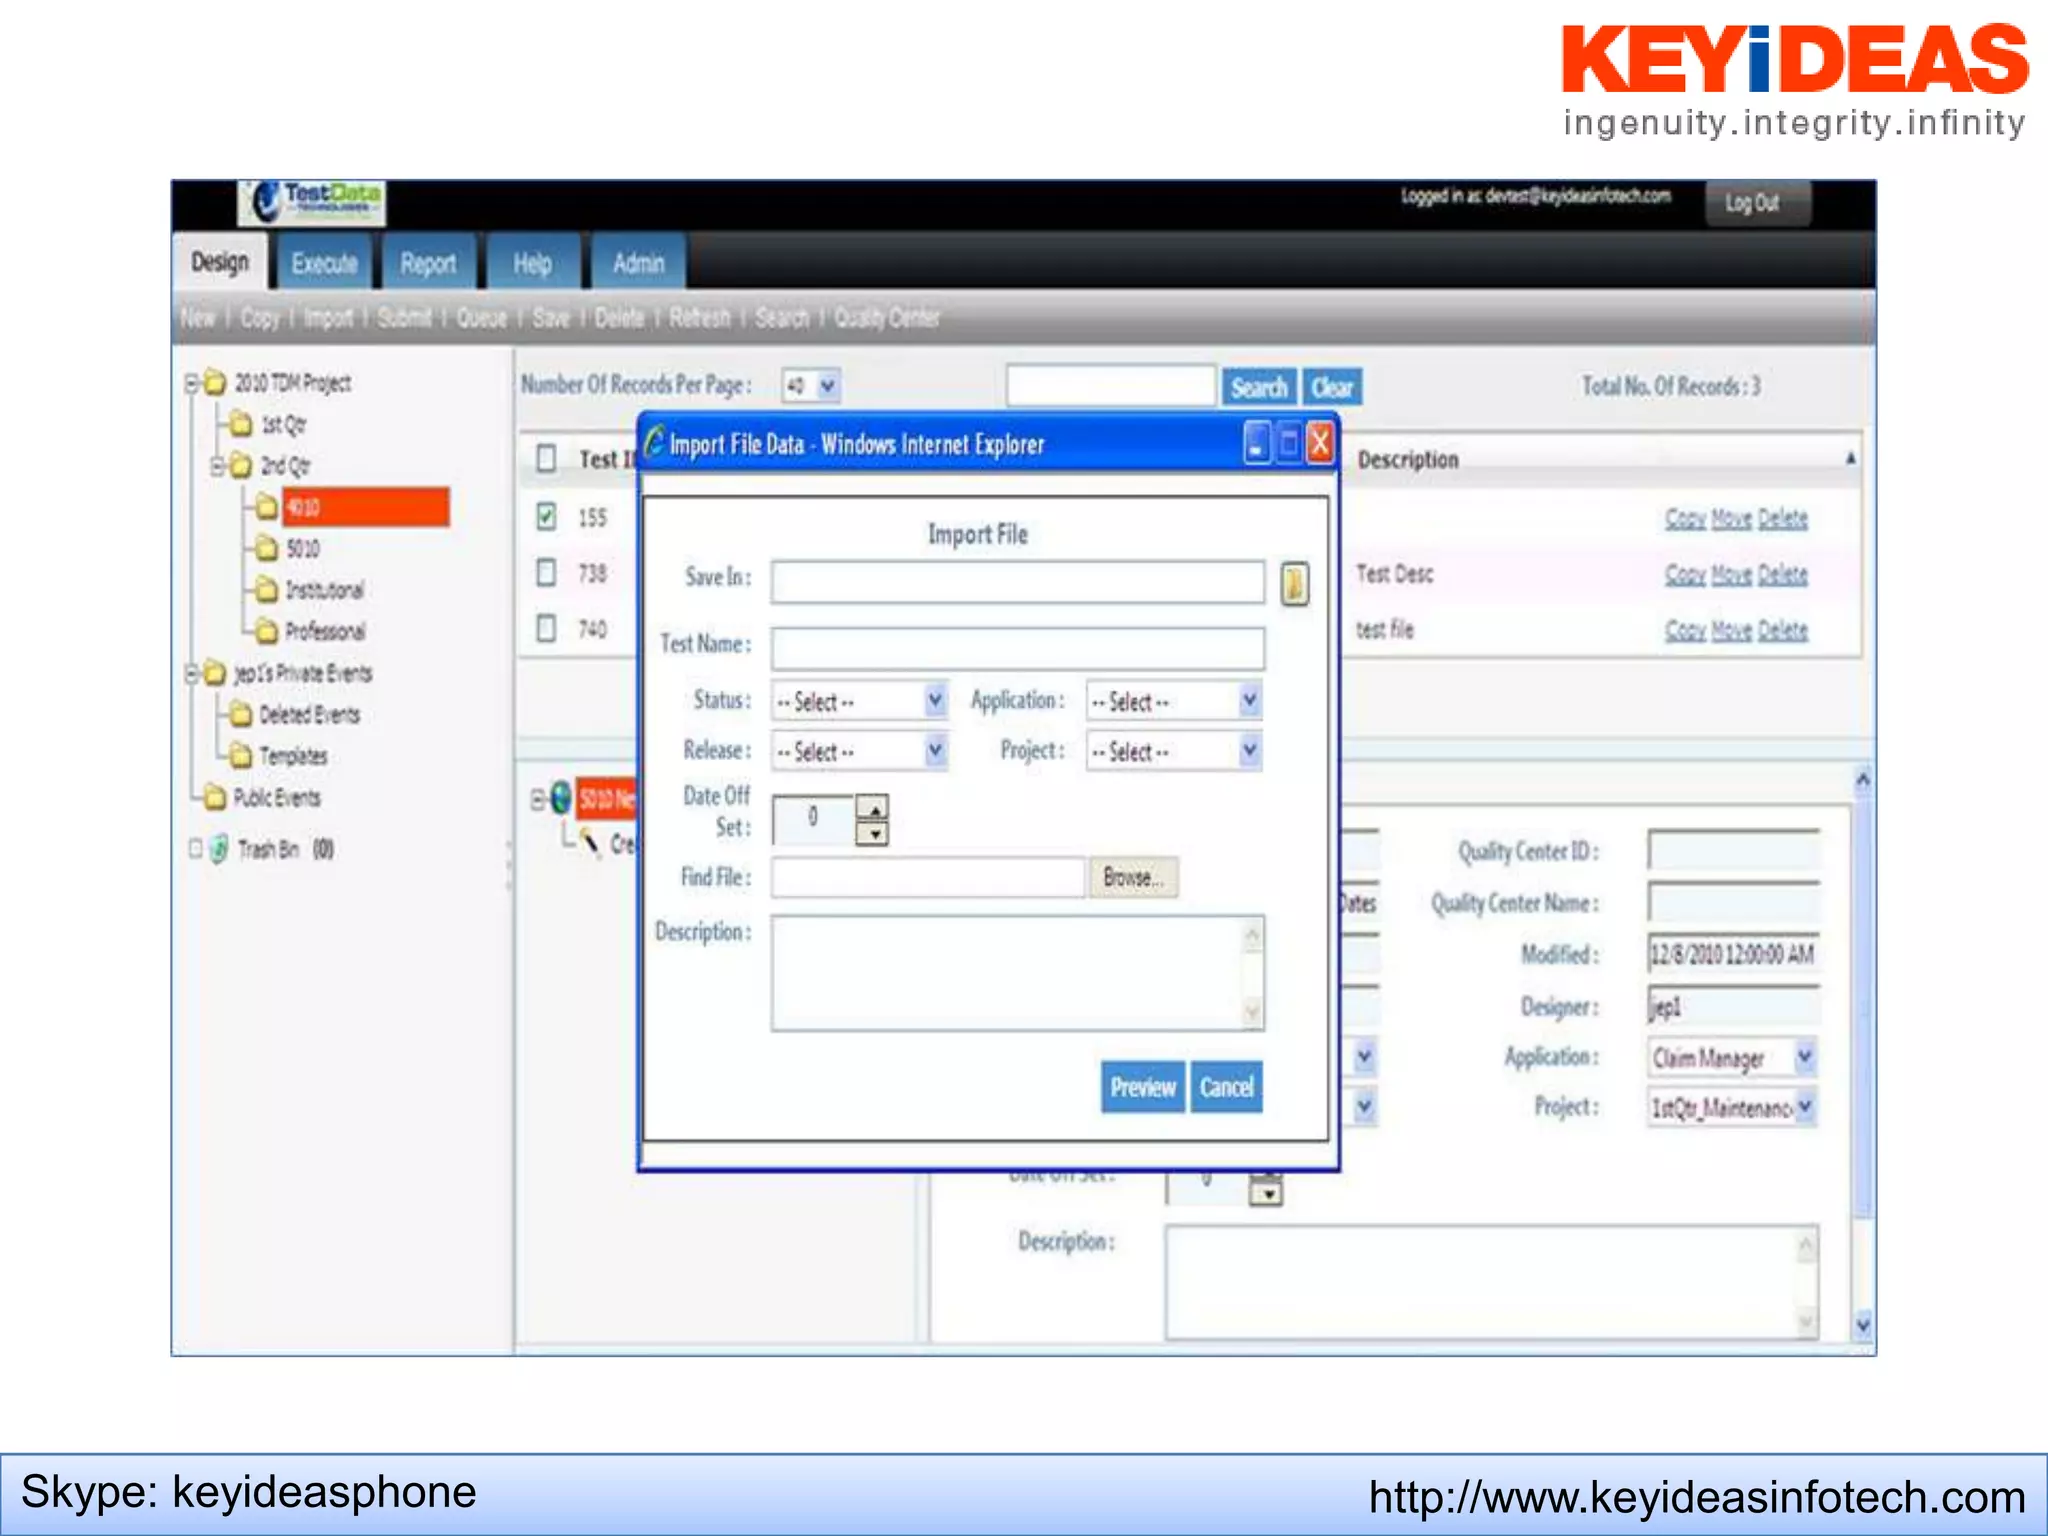This screenshot has height=1536, width=2048.
Task: Click the Find File input field
Action: click(928, 877)
